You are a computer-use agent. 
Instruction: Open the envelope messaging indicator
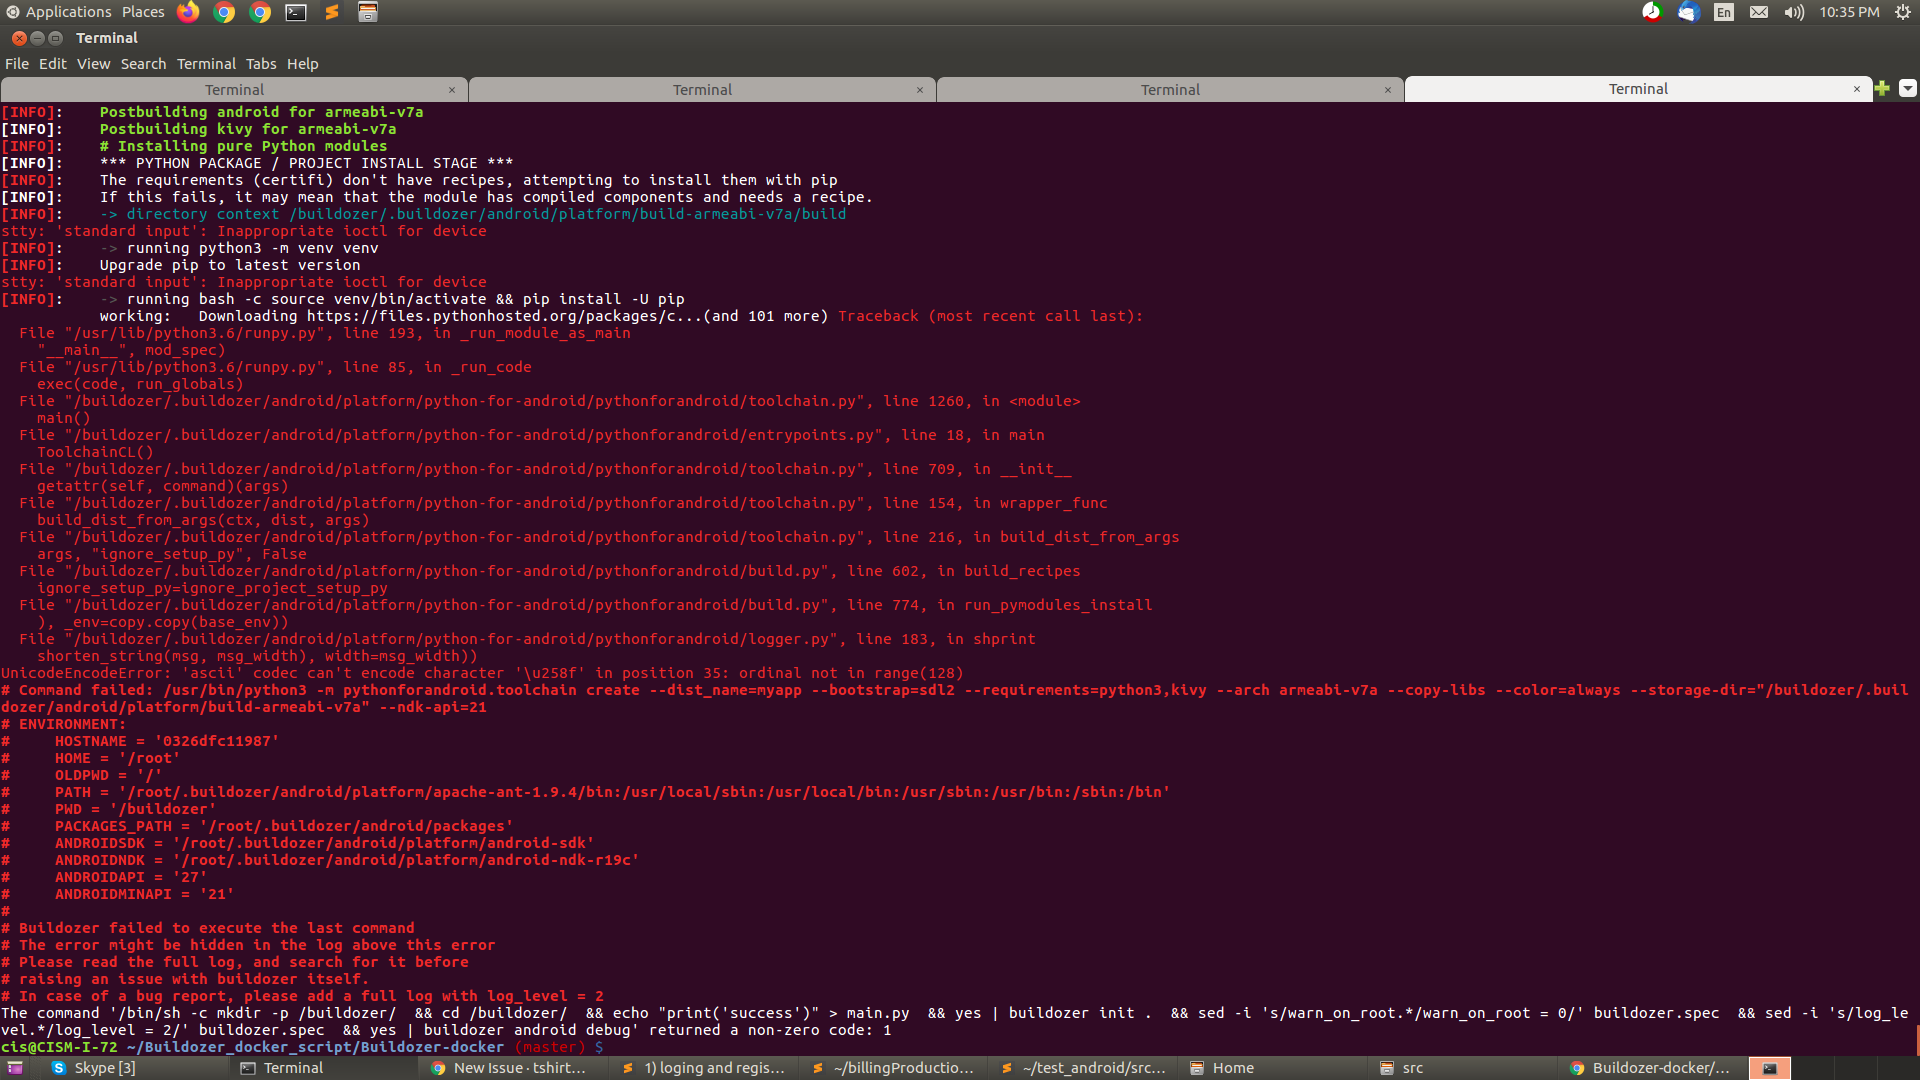pos(1759,12)
